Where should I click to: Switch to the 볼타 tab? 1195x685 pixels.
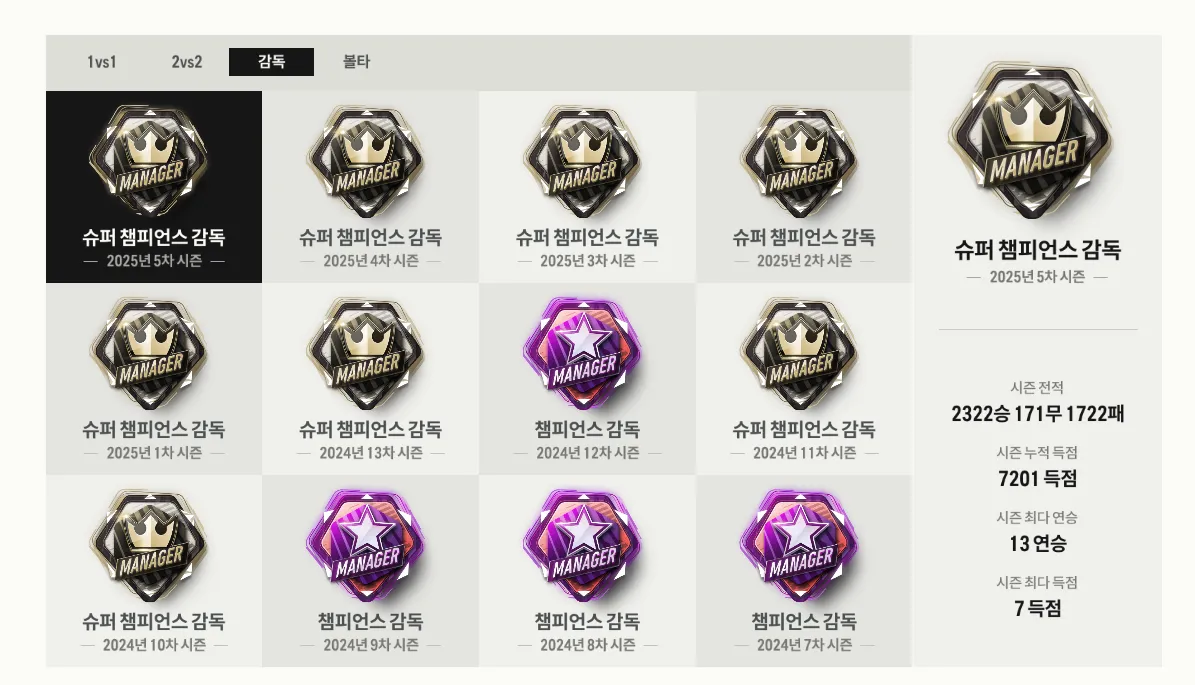click(x=356, y=62)
